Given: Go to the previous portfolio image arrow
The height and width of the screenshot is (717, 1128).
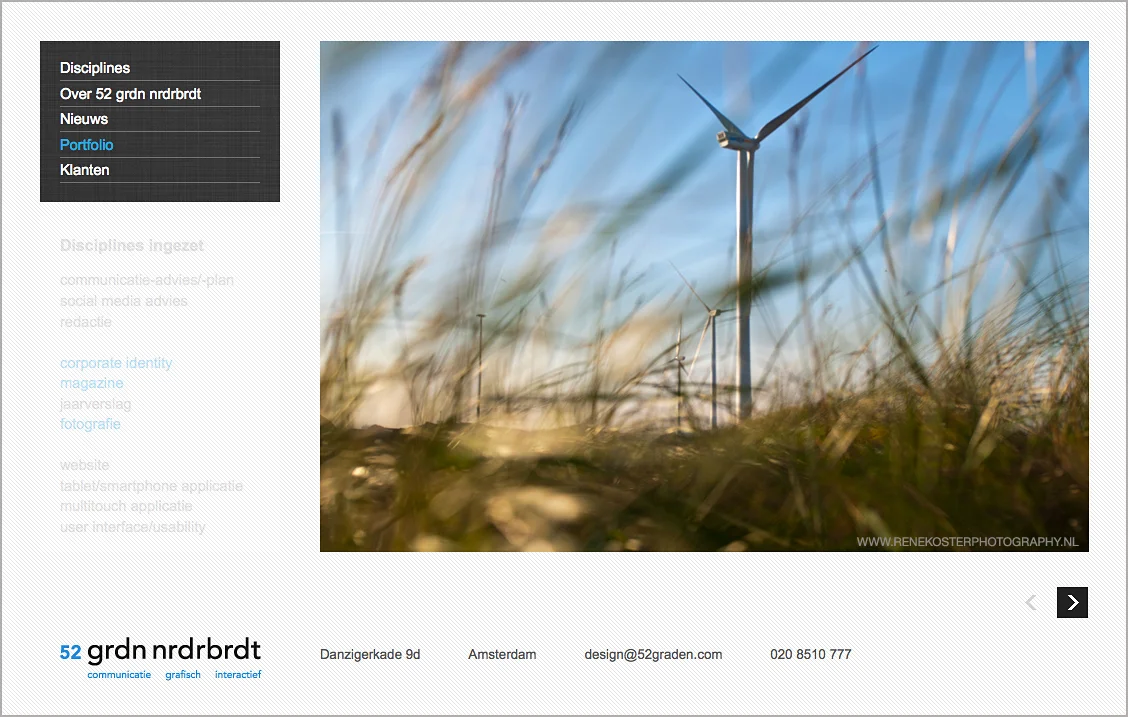Looking at the screenshot, I should [x=1031, y=603].
